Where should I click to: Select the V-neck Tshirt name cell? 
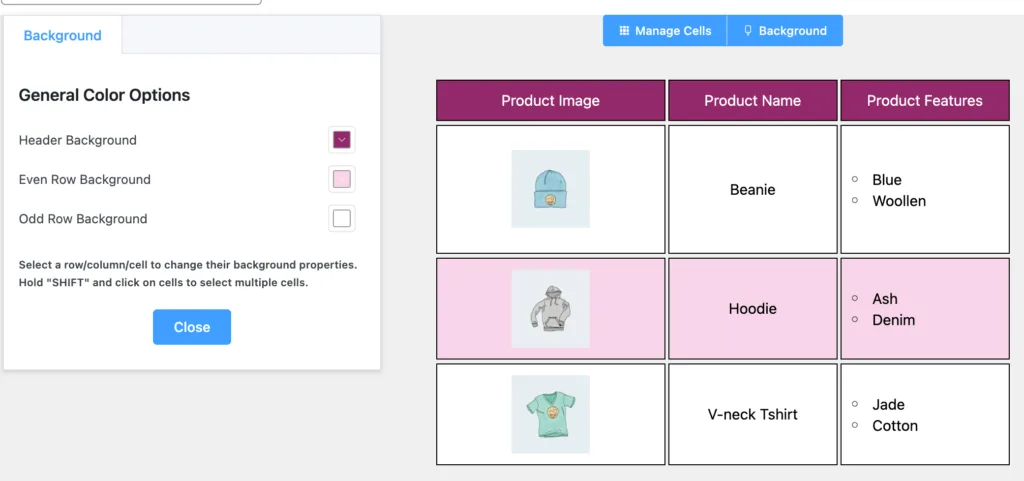pos(752,414)
